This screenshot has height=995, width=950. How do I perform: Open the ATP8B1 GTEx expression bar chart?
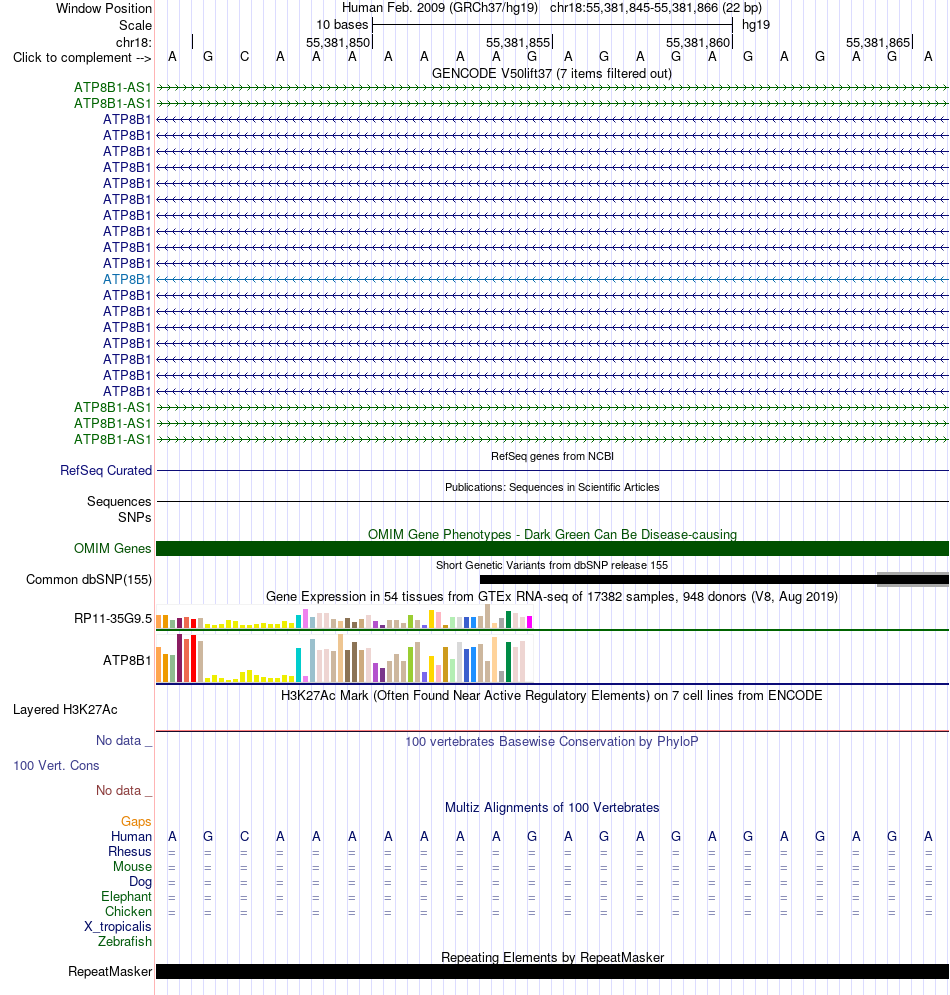(345, 658)
